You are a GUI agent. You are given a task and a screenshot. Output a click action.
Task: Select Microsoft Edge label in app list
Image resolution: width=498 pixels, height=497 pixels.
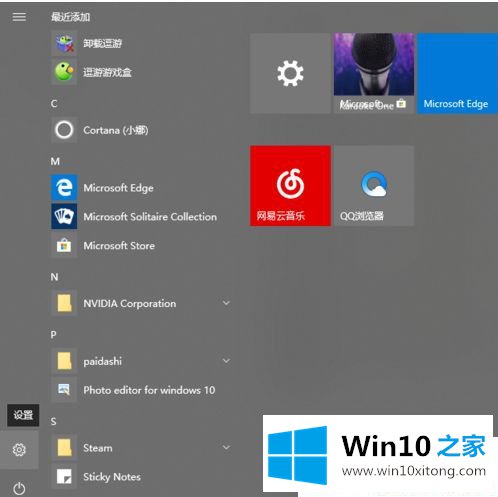(118, 188)
